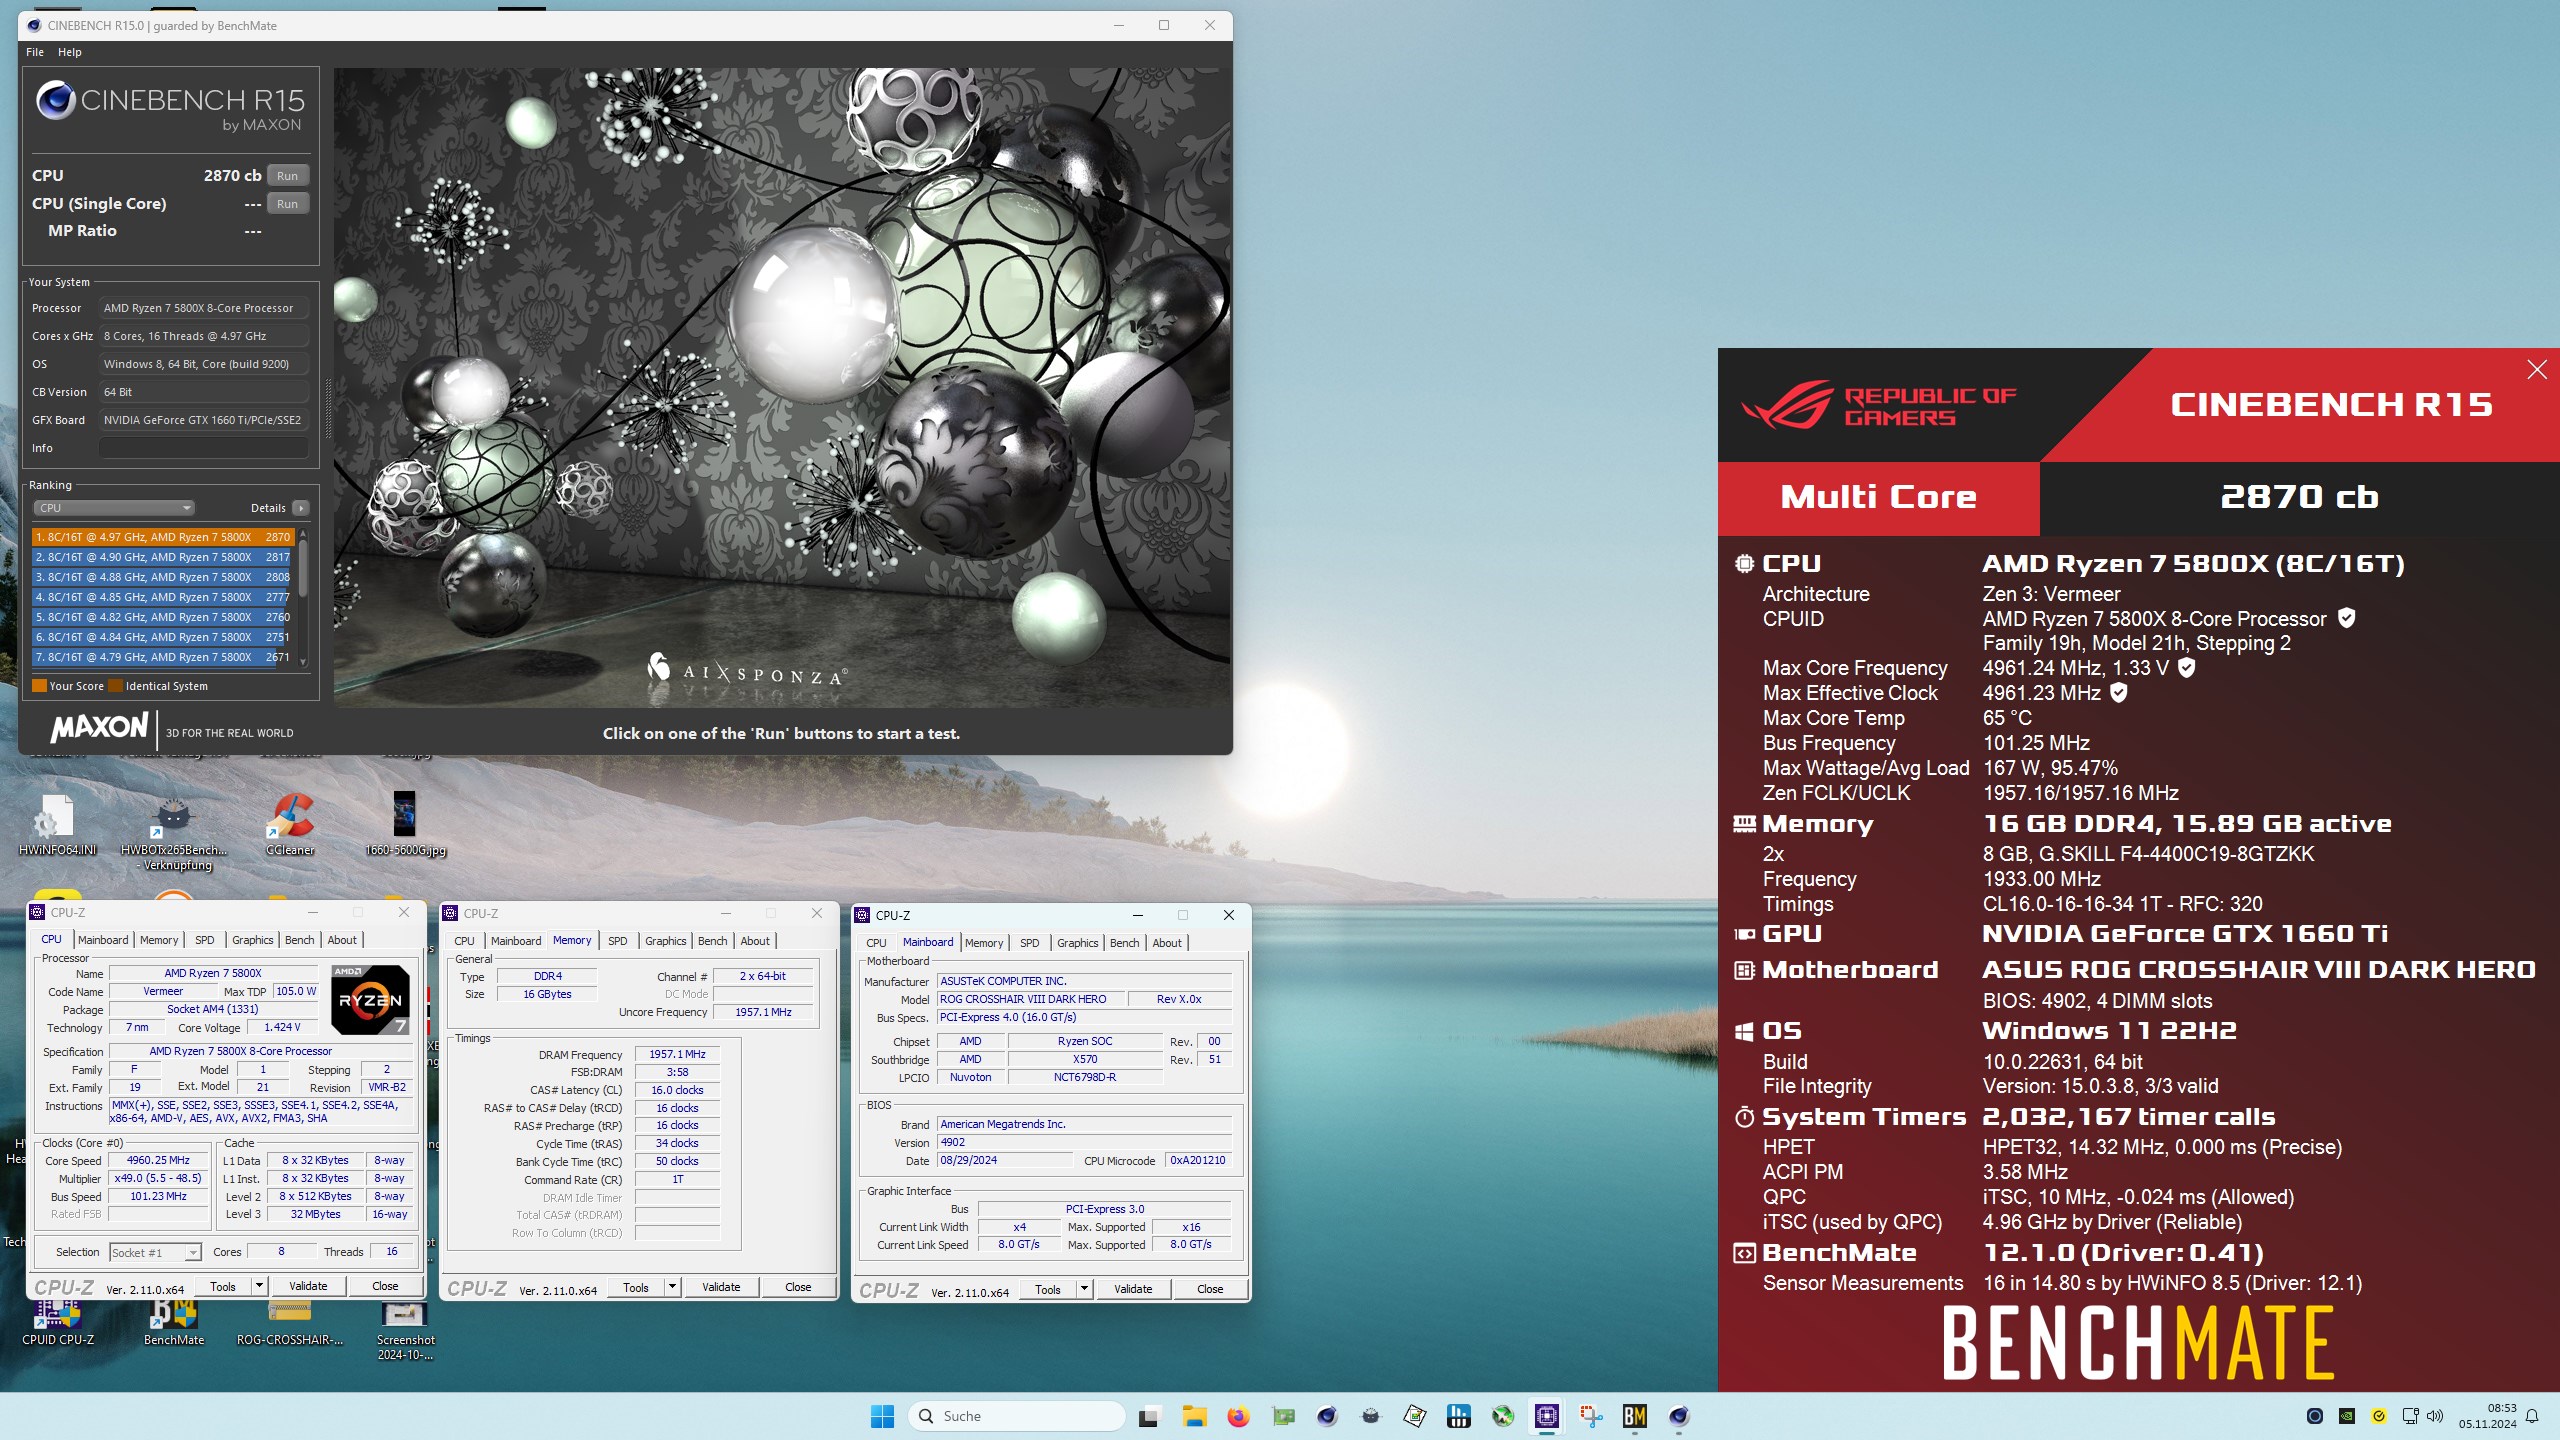Open the NVIDIA tray icon

tap(2346, 1416)
